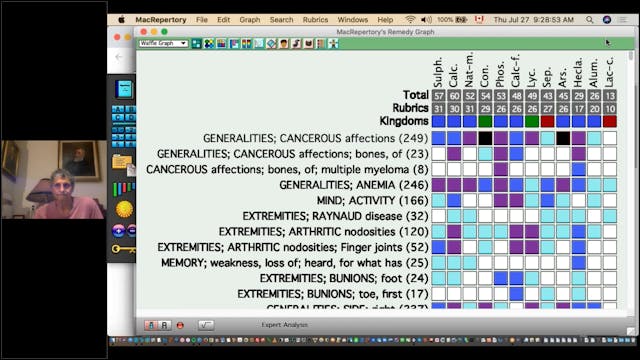This screenshot has height=360, width=640.
Task: Open the blue book icon in sidebar
Action: pyautogui.click(x=124, y=89)
